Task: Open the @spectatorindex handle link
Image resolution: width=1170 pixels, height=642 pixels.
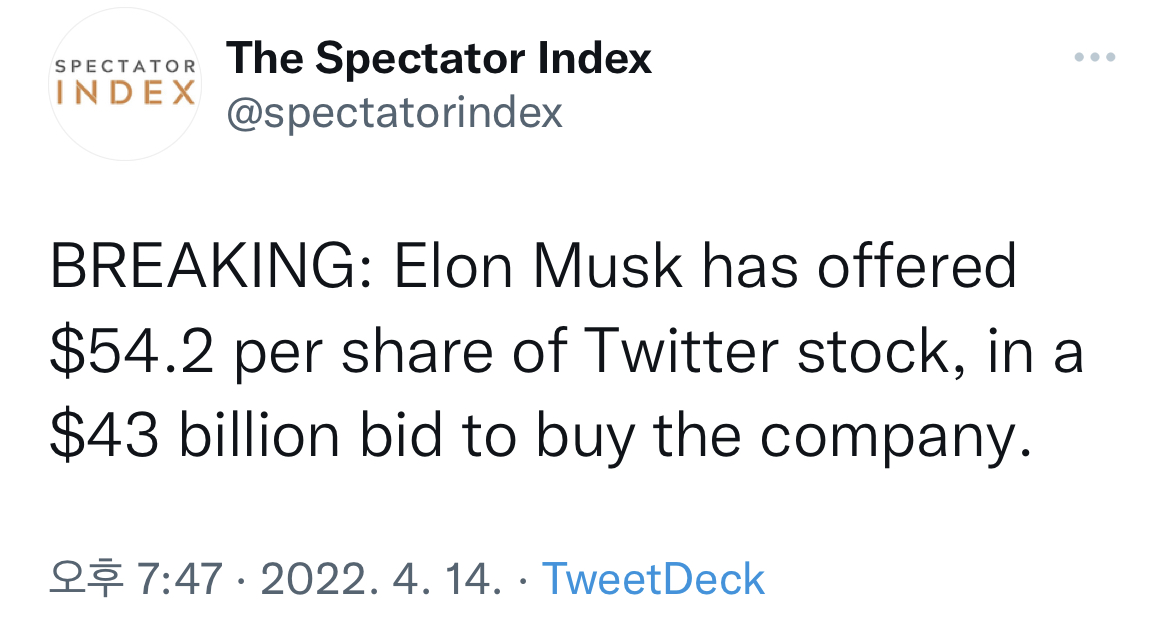Action: [x=394, y=113]
